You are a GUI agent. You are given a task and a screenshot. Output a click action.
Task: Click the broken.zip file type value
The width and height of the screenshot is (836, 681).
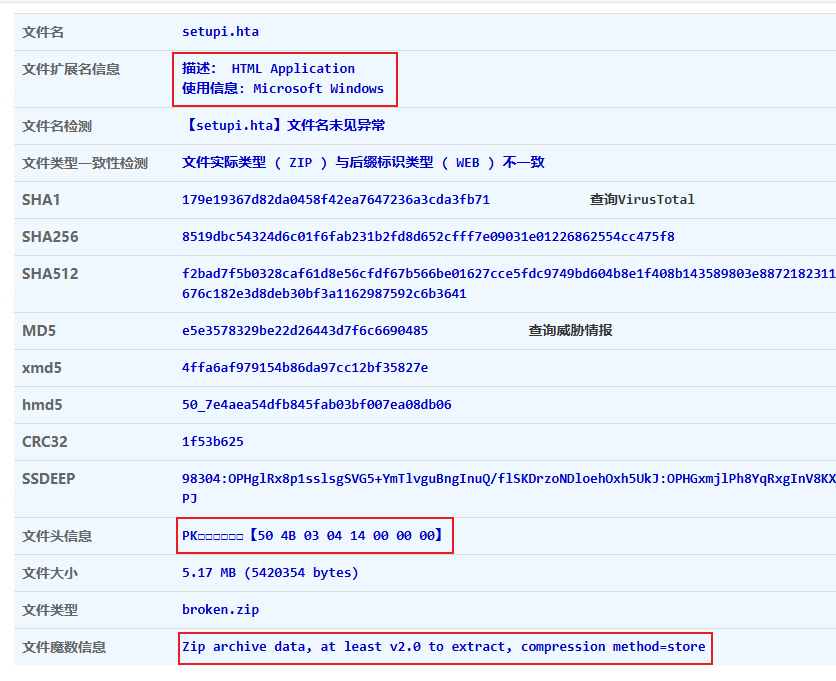[220, 610]
